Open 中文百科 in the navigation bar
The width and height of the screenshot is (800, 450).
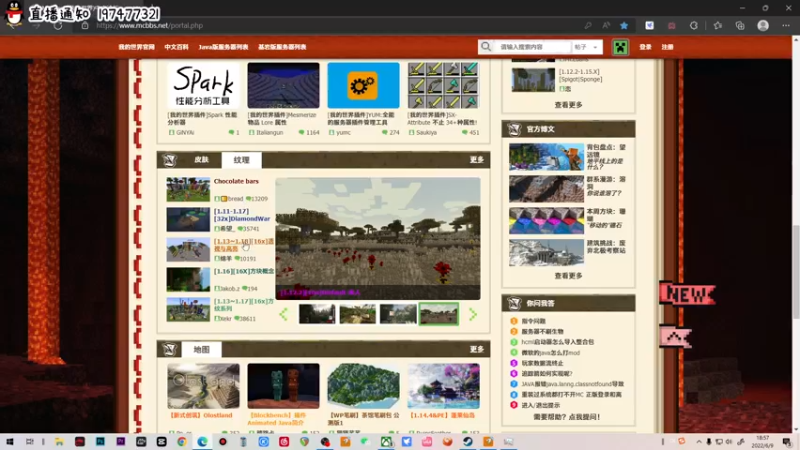tap(177, 47)
